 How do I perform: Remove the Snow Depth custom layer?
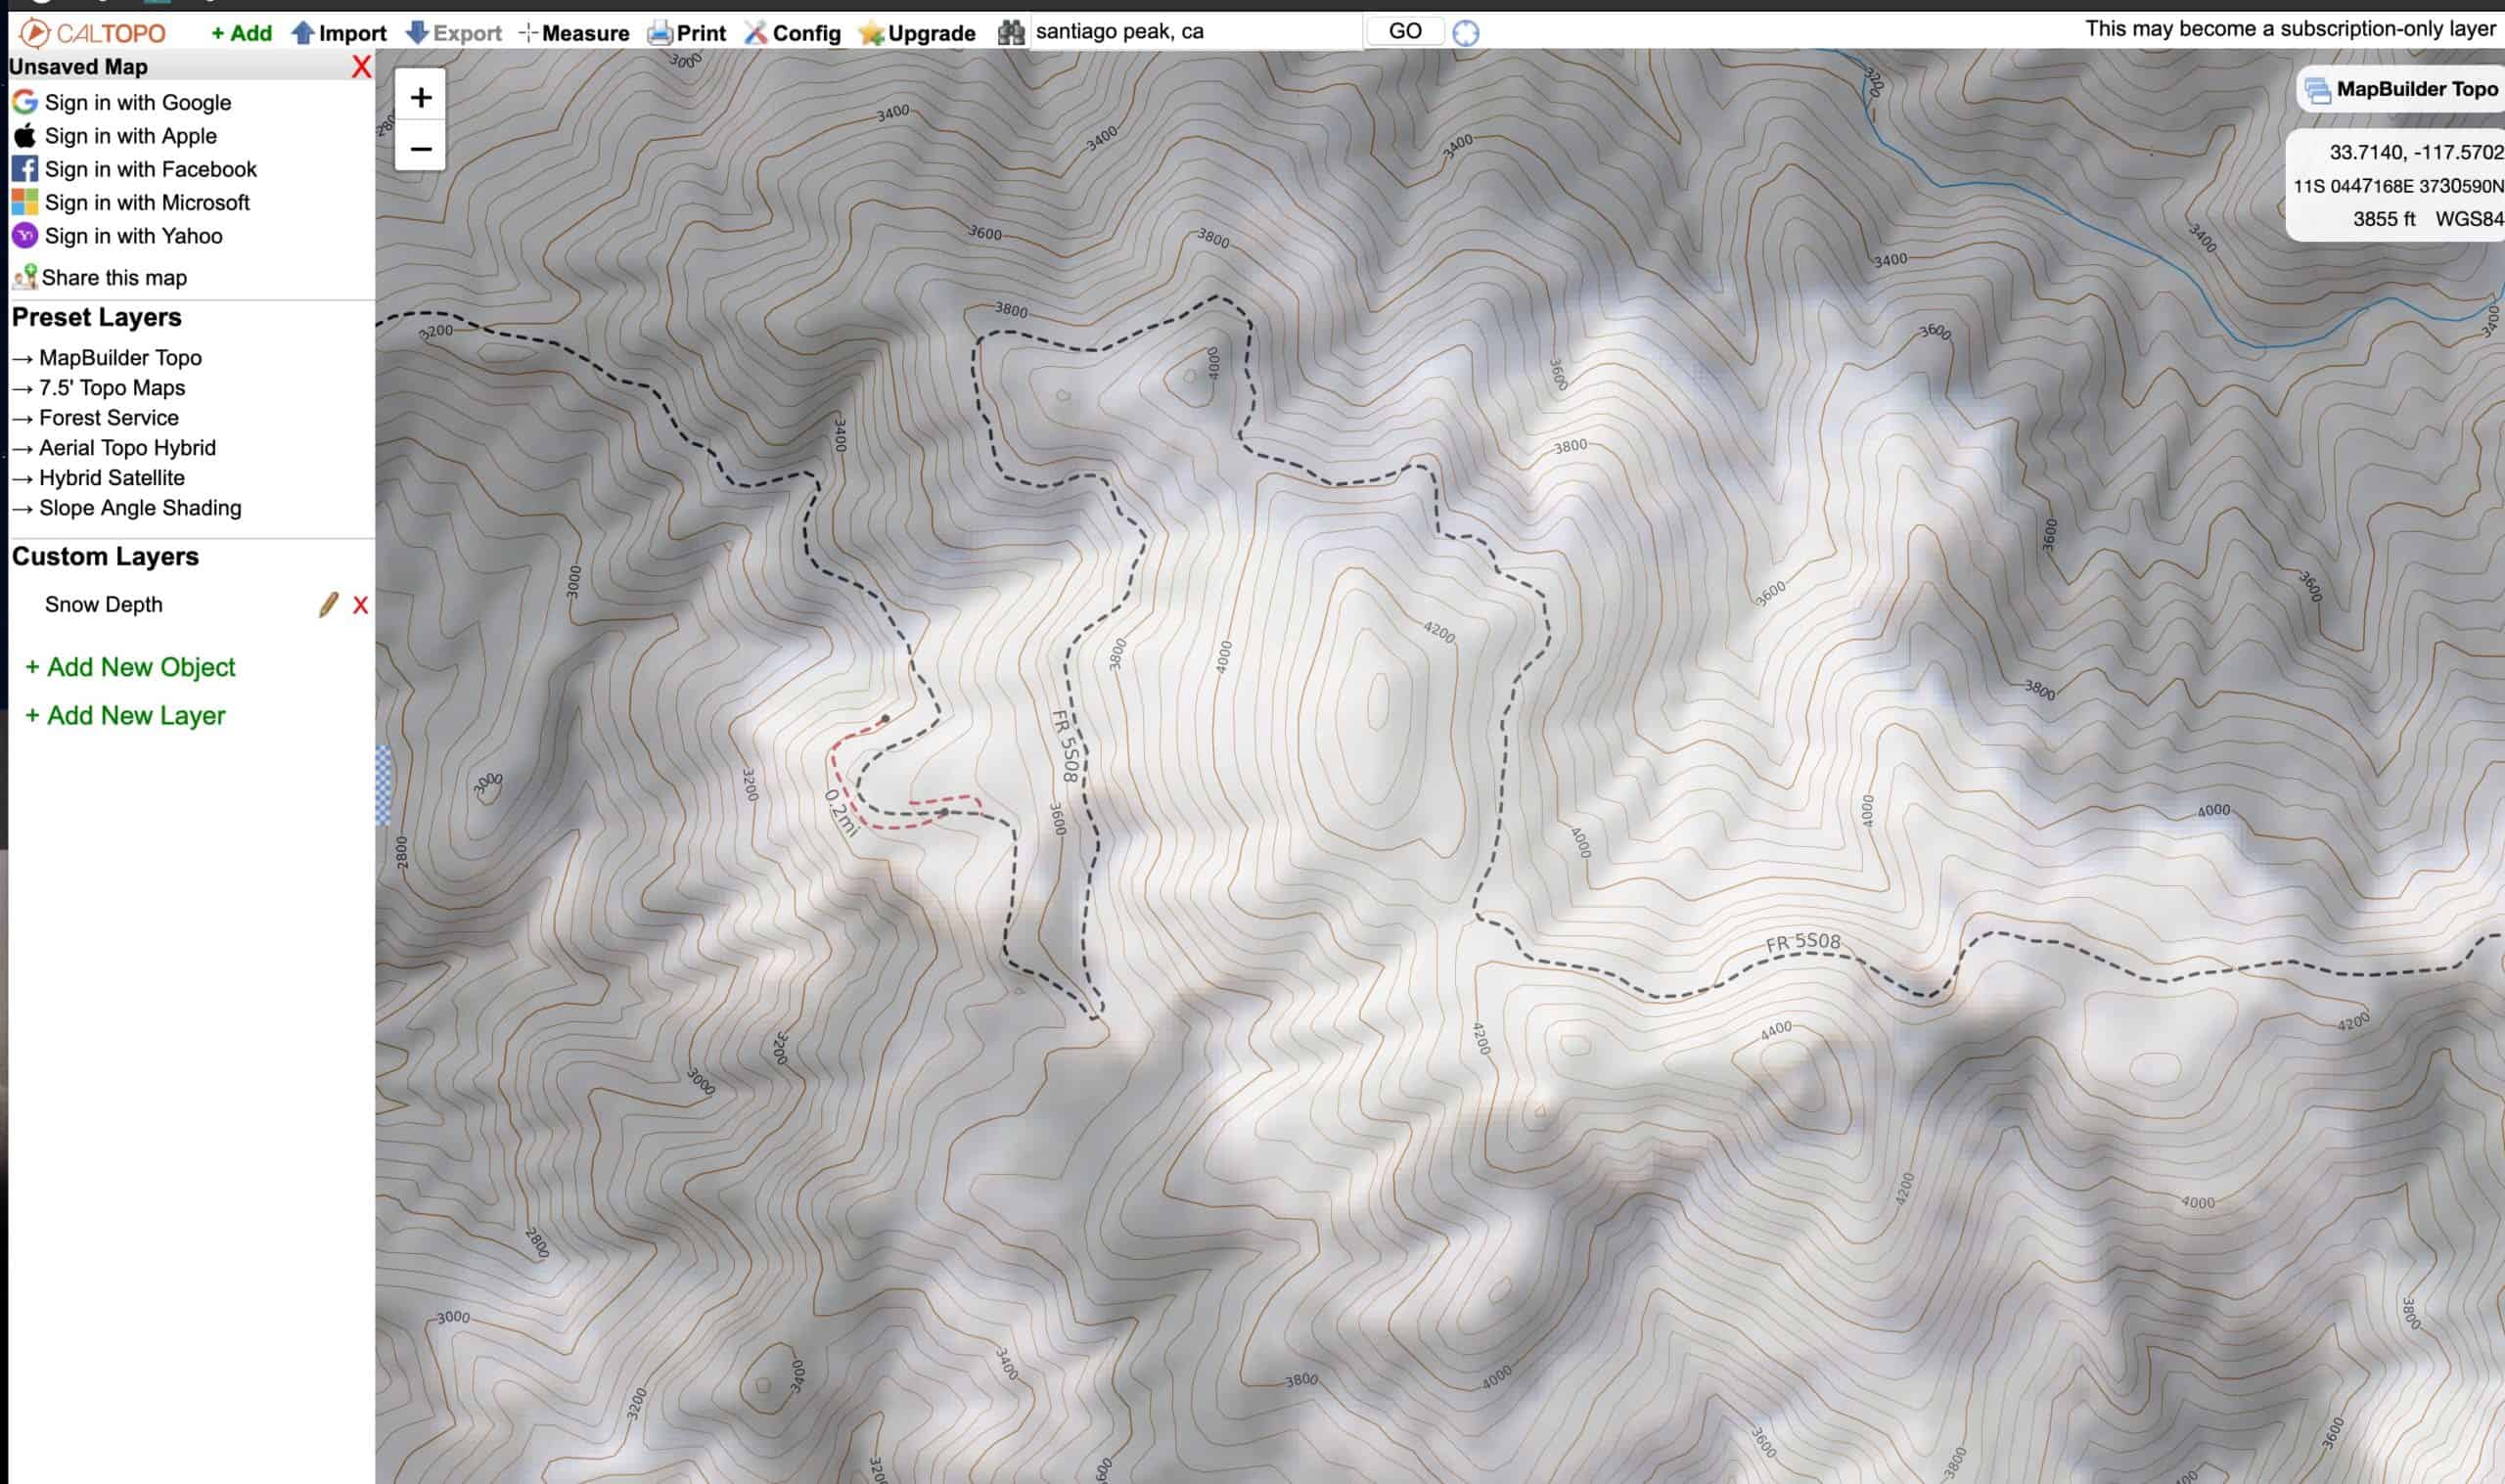tap(361, 605)
